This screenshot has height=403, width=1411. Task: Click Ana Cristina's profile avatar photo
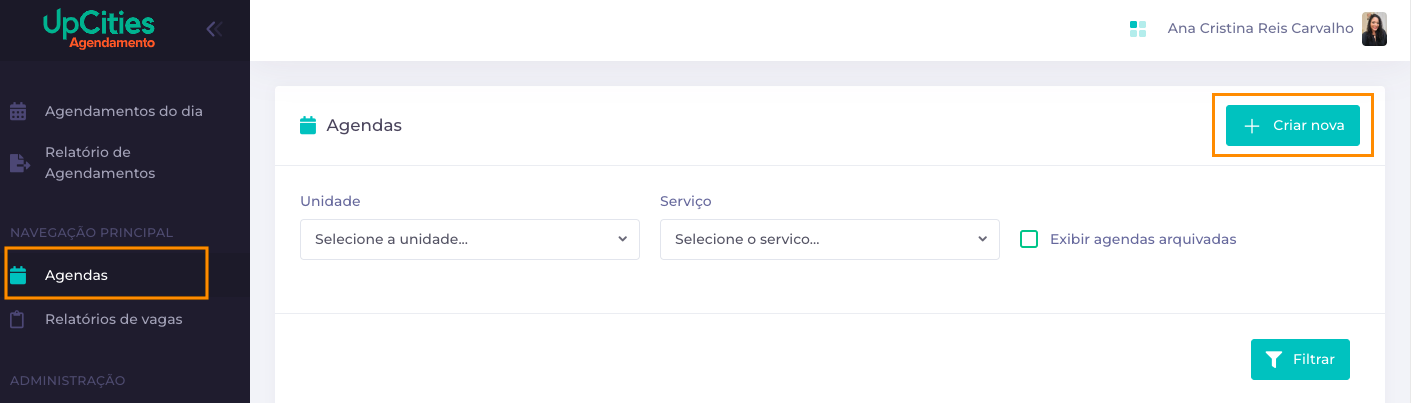1374,29
